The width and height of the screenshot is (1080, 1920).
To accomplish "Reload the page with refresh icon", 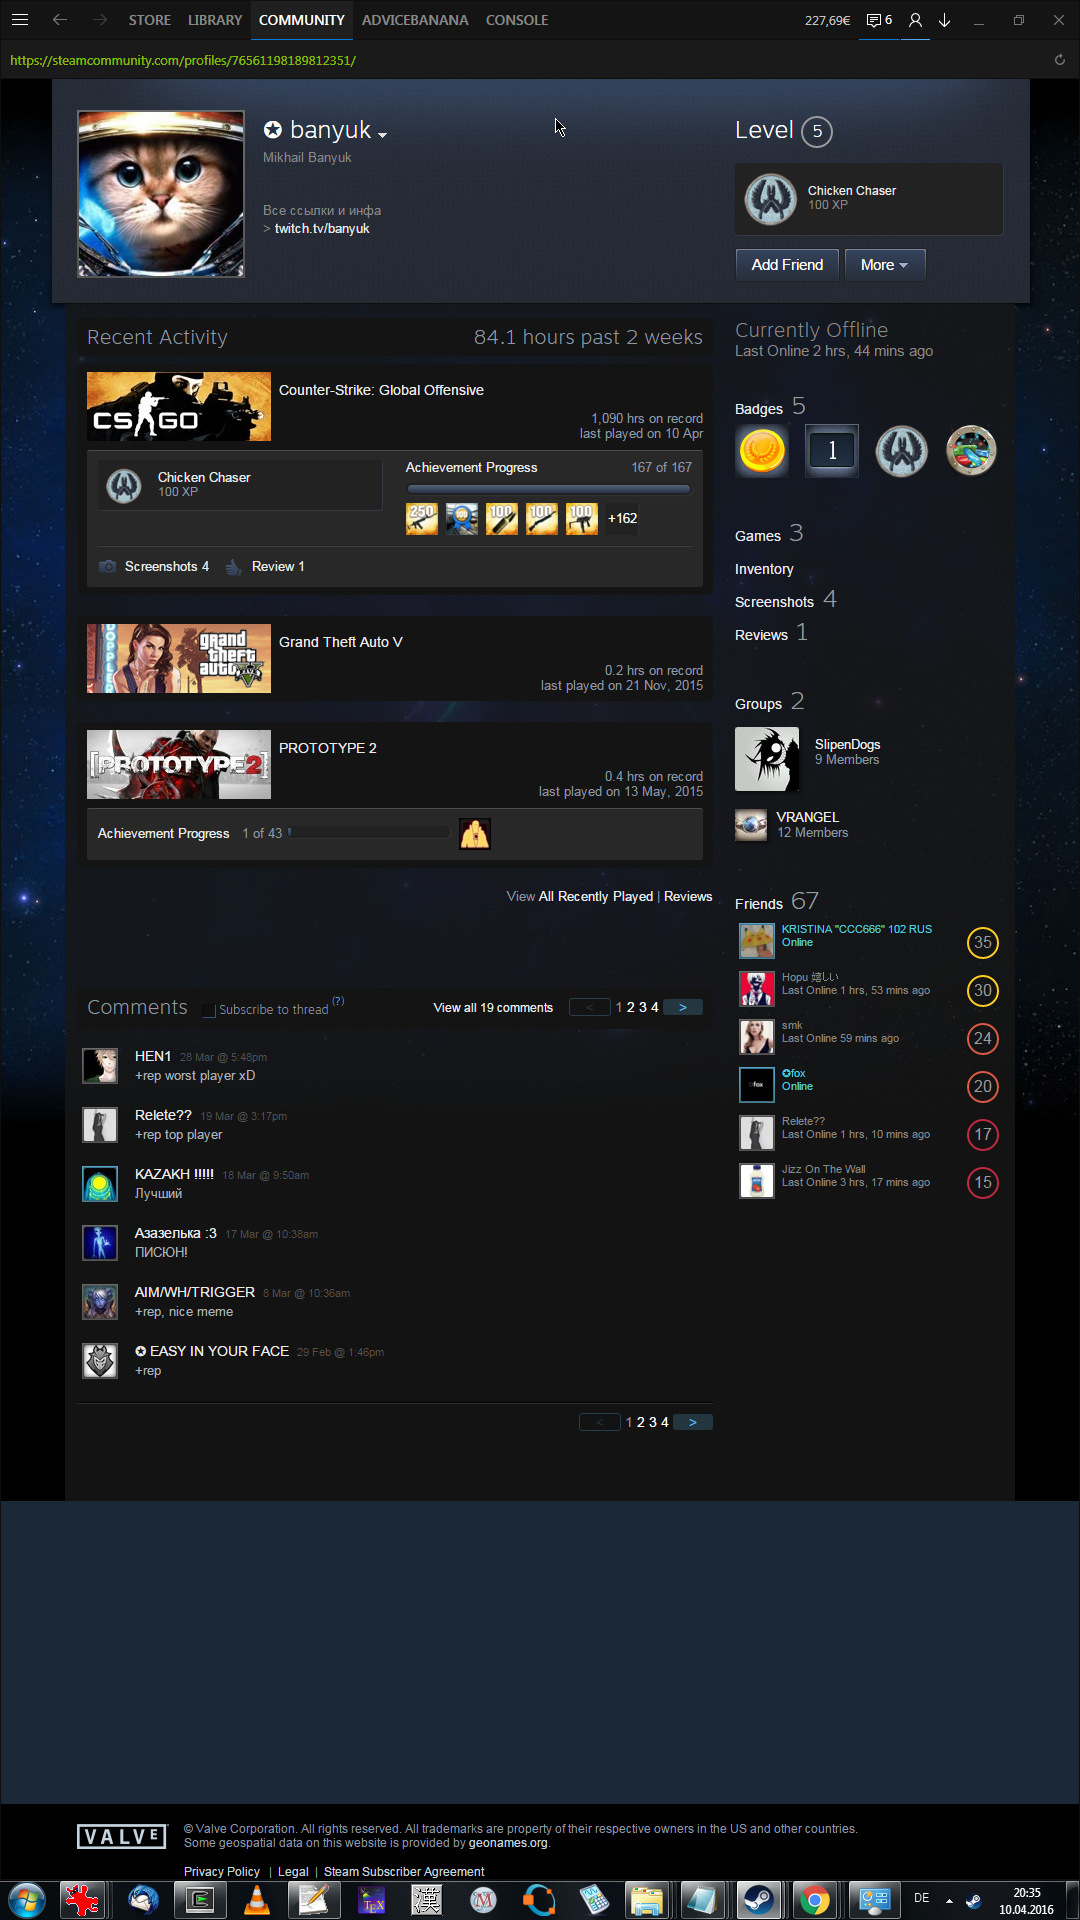I will (1059, 60).
